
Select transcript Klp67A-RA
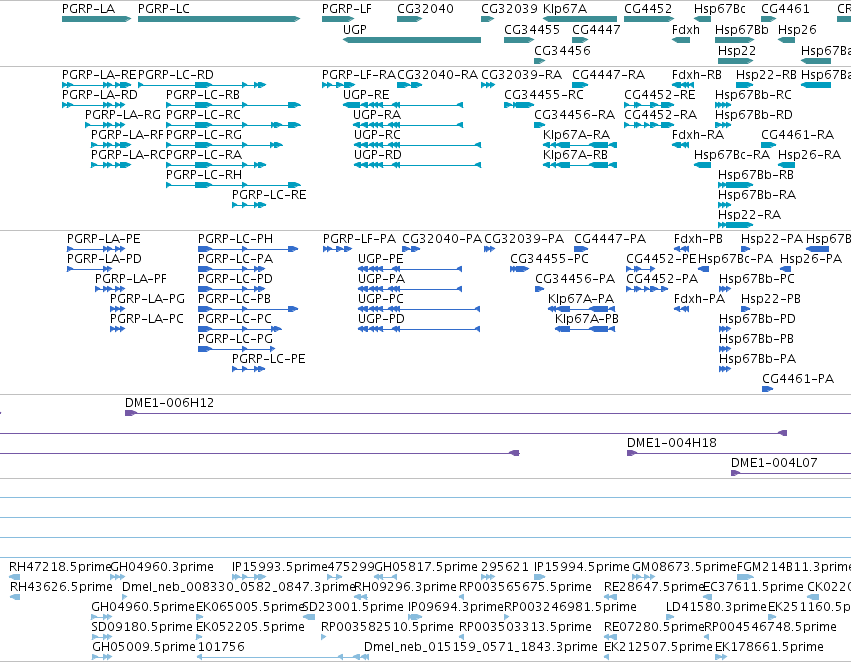point(580,145)
